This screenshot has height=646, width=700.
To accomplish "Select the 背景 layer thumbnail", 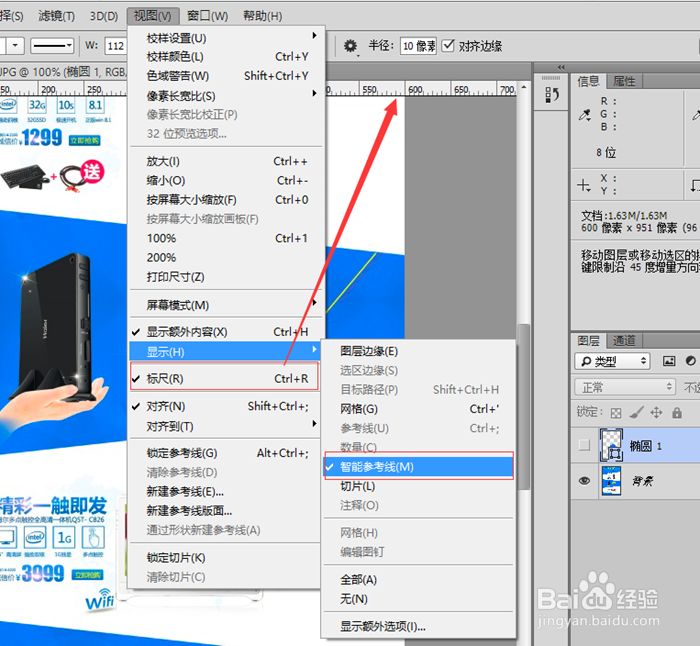I will pos(611,481).
